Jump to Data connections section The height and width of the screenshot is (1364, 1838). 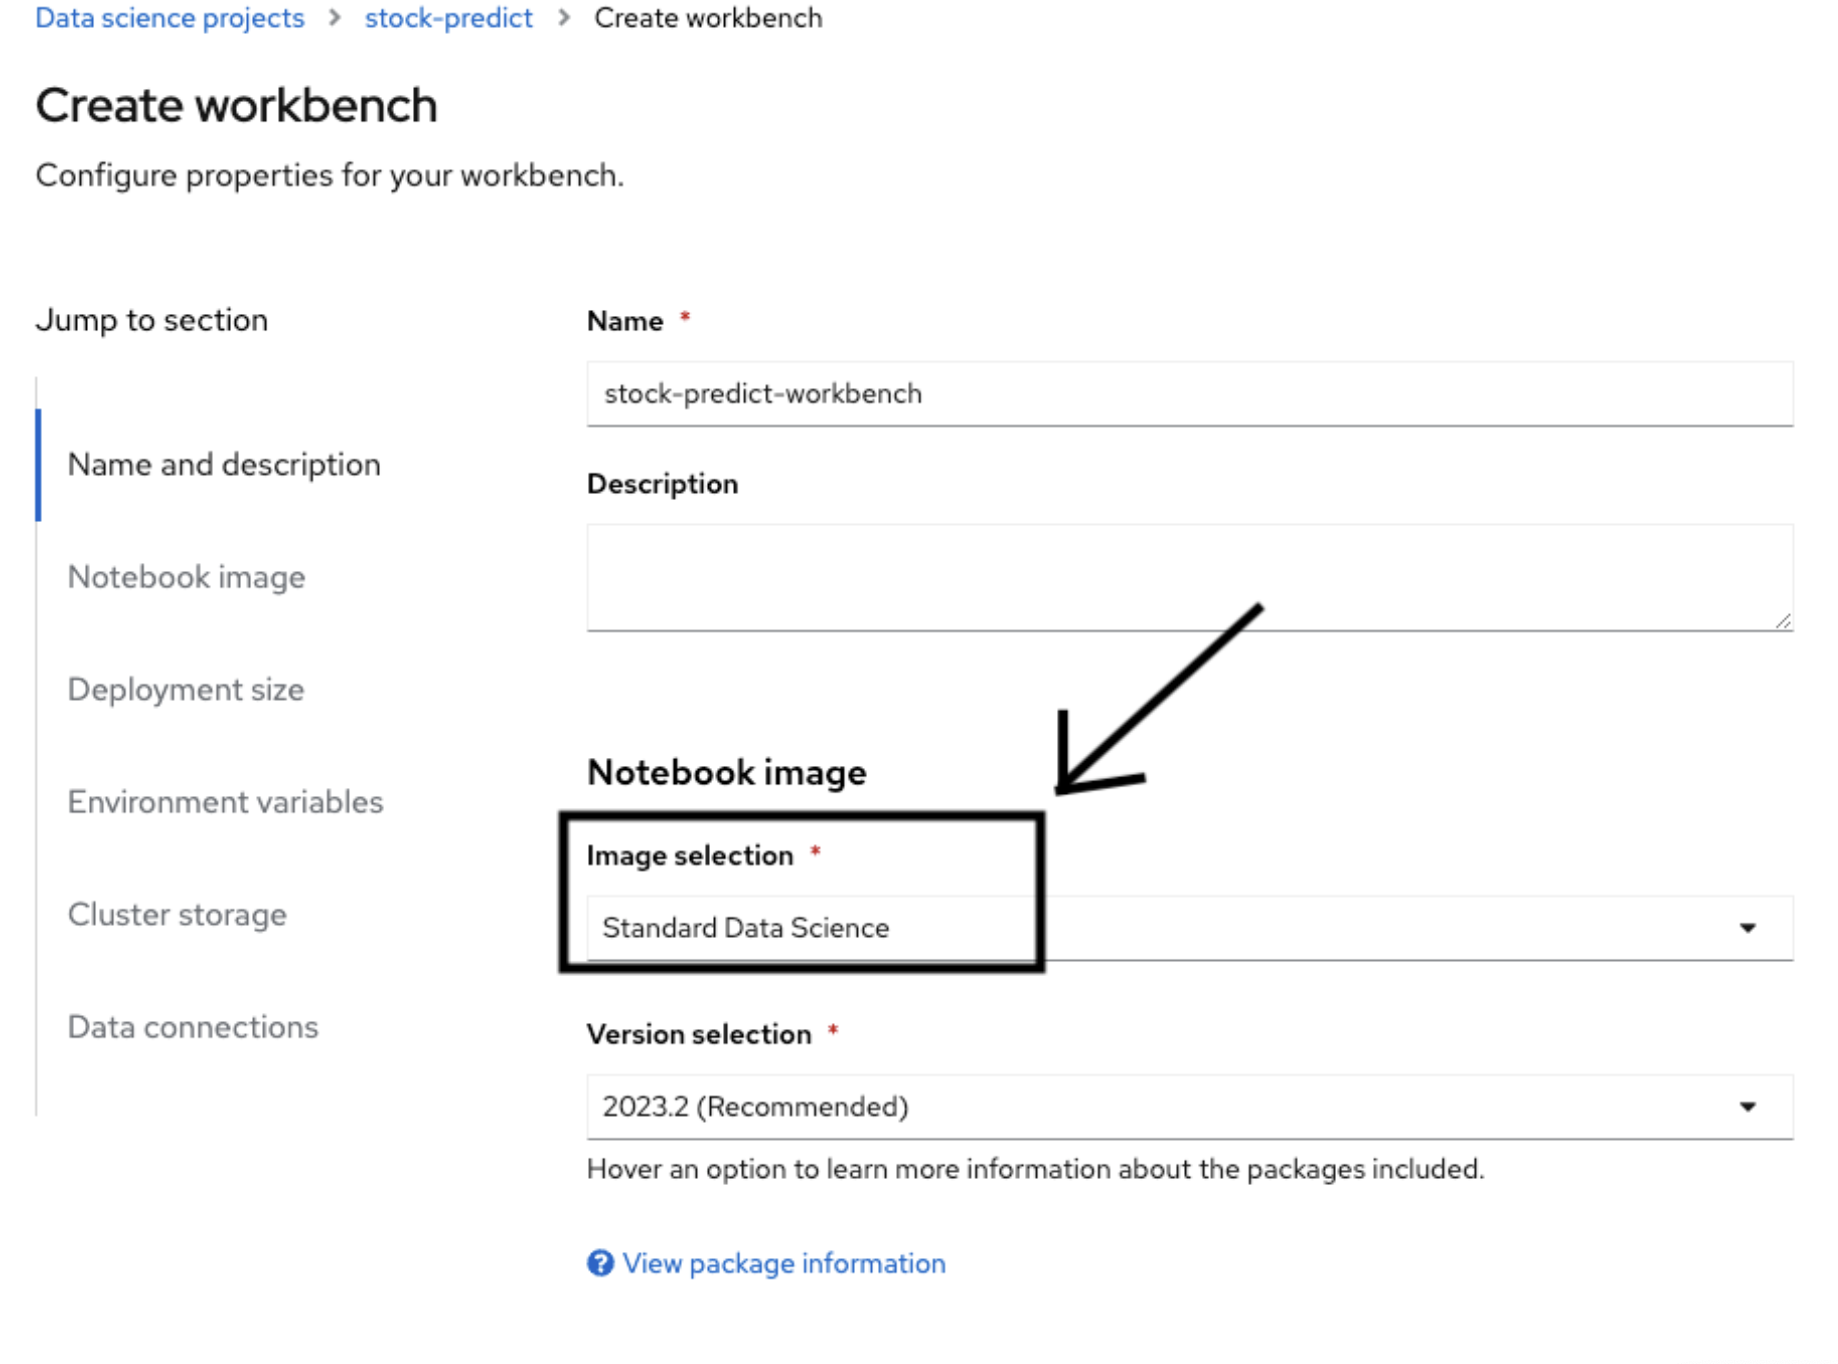pyautogui.click(x=193, y=1027)
